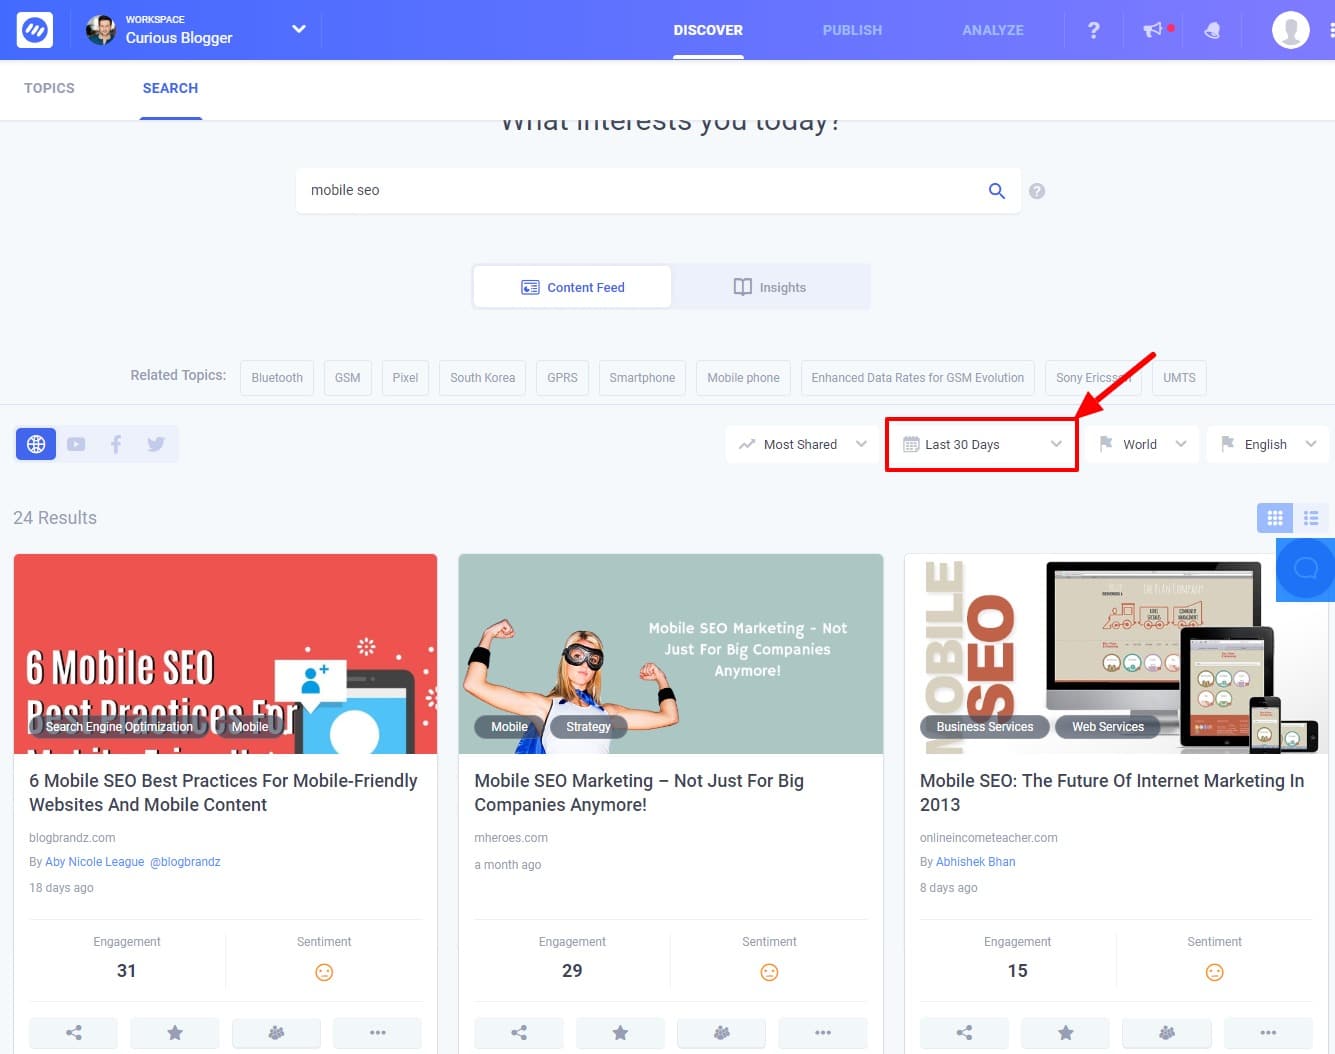
Task: Click the Strategy tag on second card
Action: pyautogui.click(x=588, y=727)
